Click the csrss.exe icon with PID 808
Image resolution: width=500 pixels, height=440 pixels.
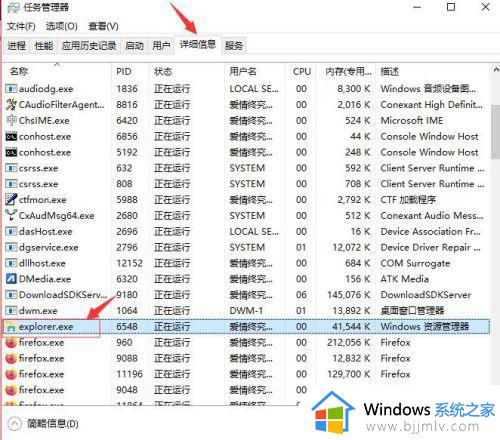point(11,184)
